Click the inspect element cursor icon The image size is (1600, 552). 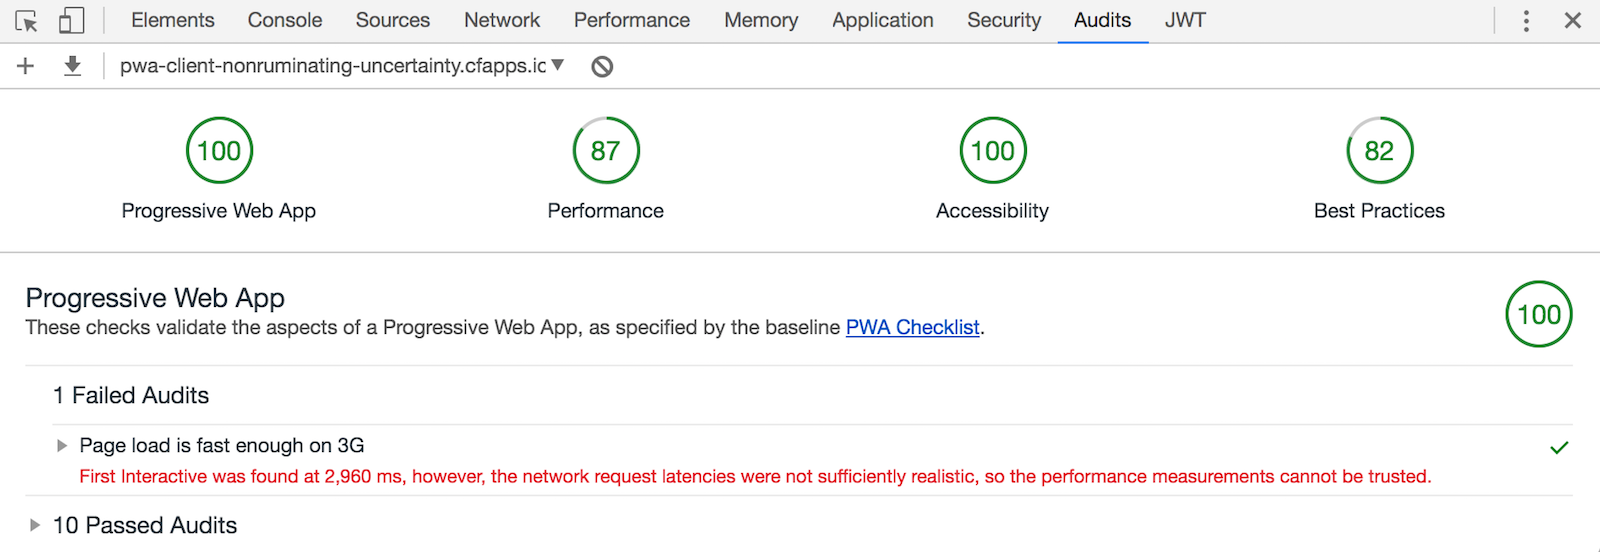27,21
